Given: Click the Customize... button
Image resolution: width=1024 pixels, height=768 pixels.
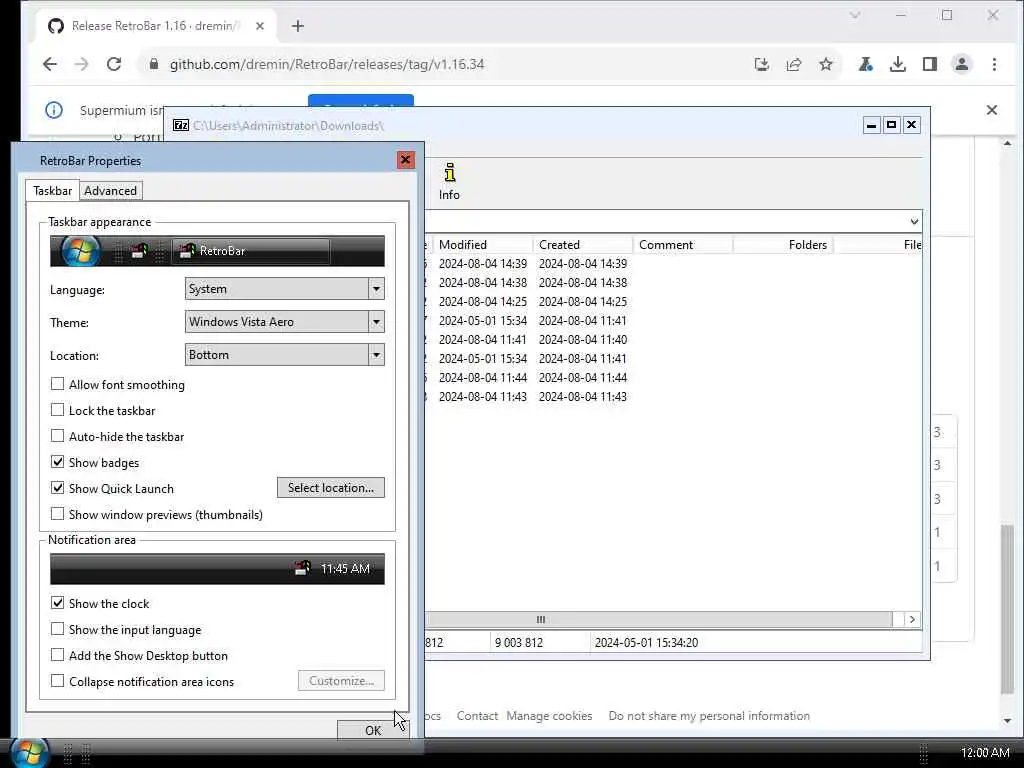Looking at the screenshot, I should pyautogui.click(x=341, y=680).
